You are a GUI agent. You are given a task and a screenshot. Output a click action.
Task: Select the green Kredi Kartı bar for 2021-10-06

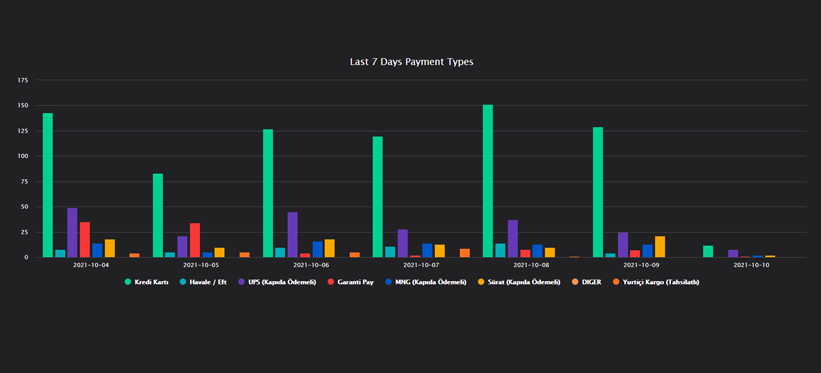click(x=268, y=193)
